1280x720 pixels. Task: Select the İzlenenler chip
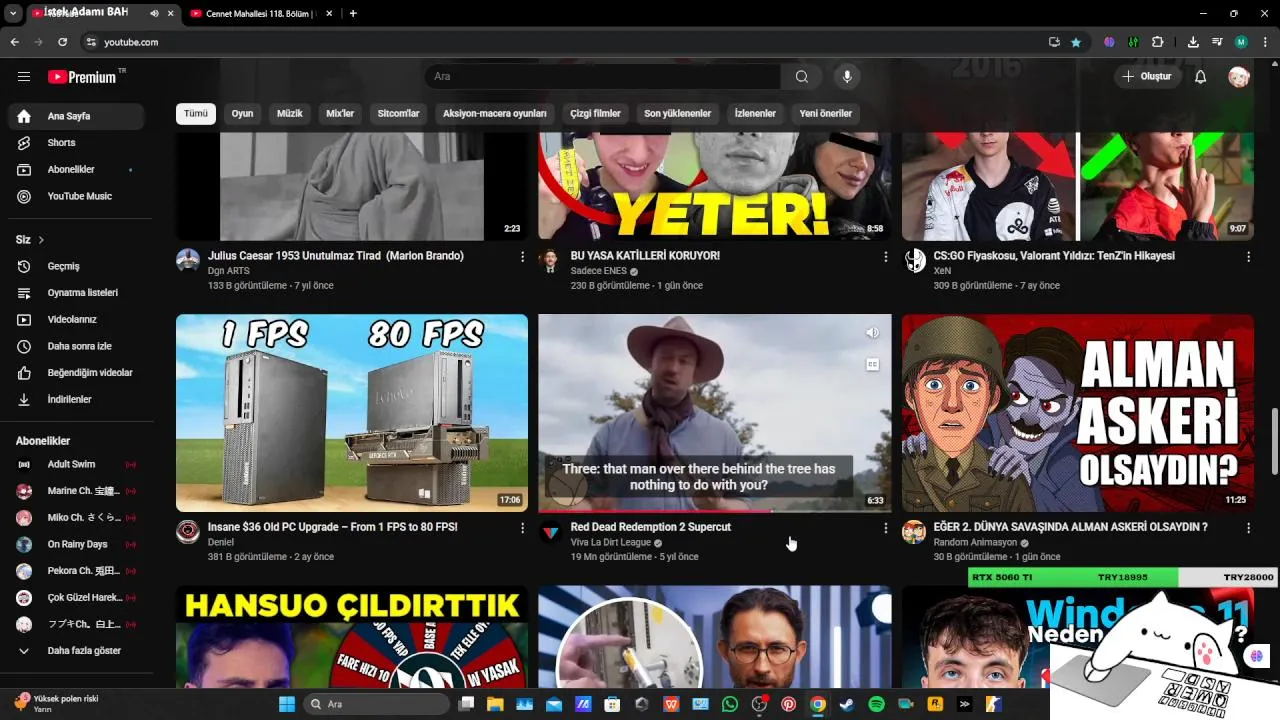[755, 113]
